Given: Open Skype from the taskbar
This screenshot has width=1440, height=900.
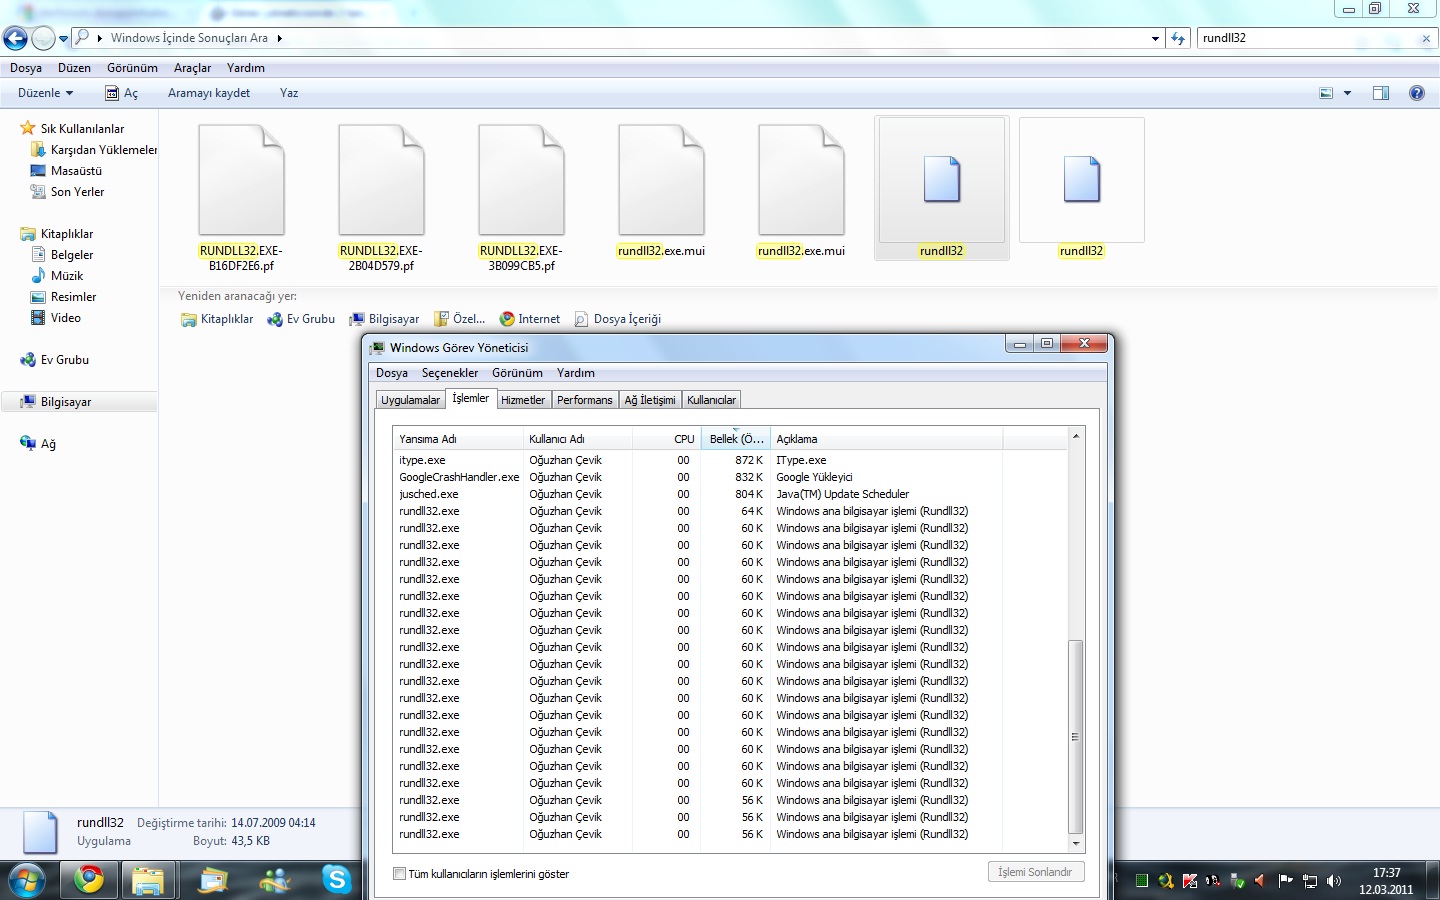Looking at the screenshot, I should pyautogui.click(x=337, y=880).
